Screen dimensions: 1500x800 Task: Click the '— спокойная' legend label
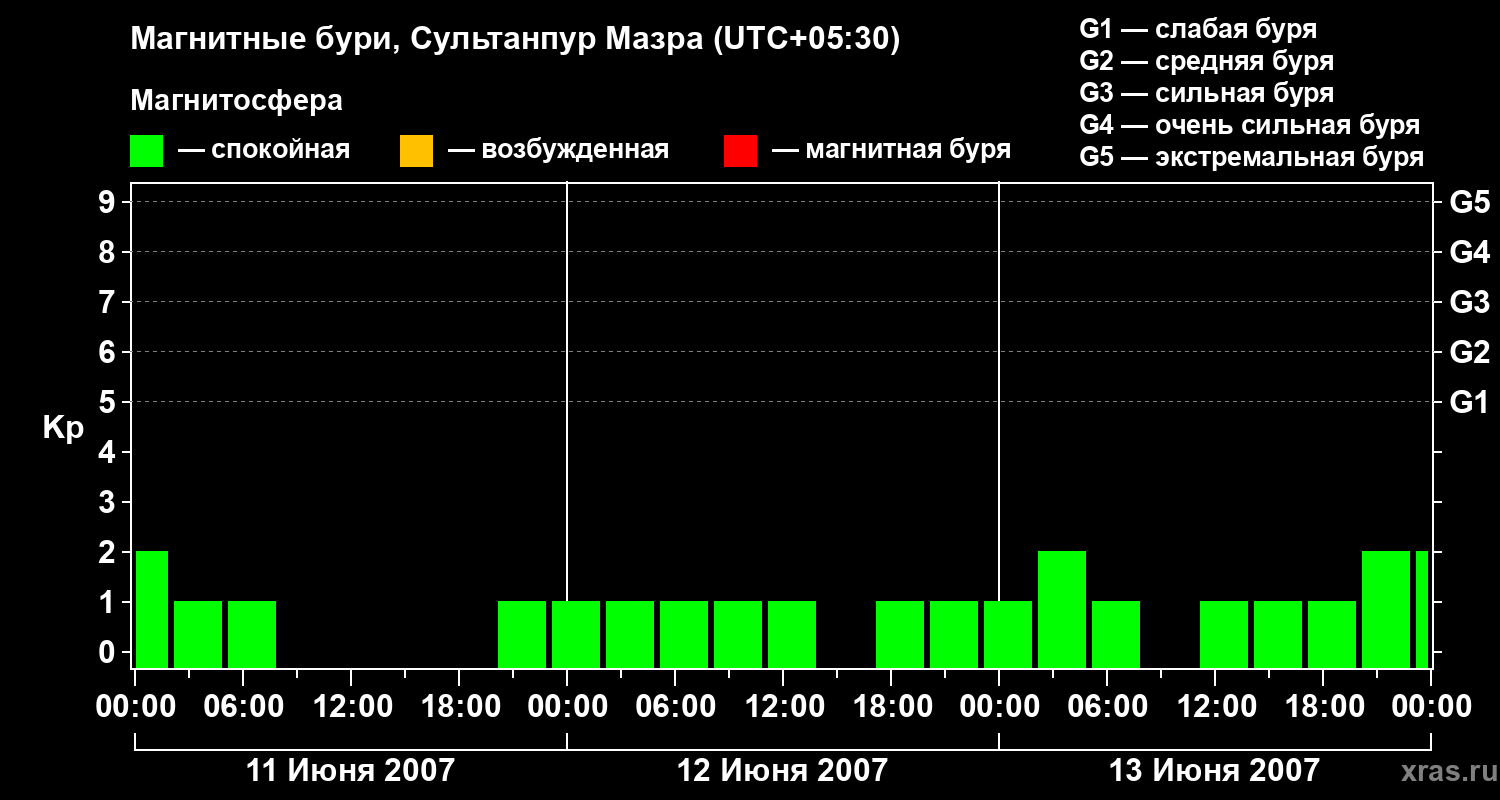(264, 150)
